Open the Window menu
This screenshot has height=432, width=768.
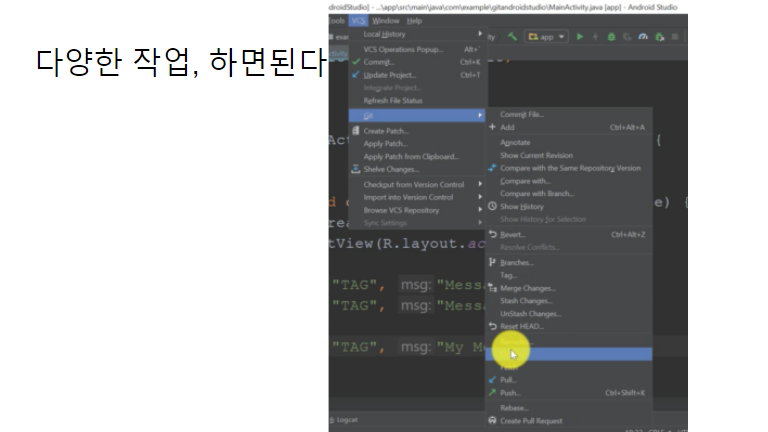[385, 21]
